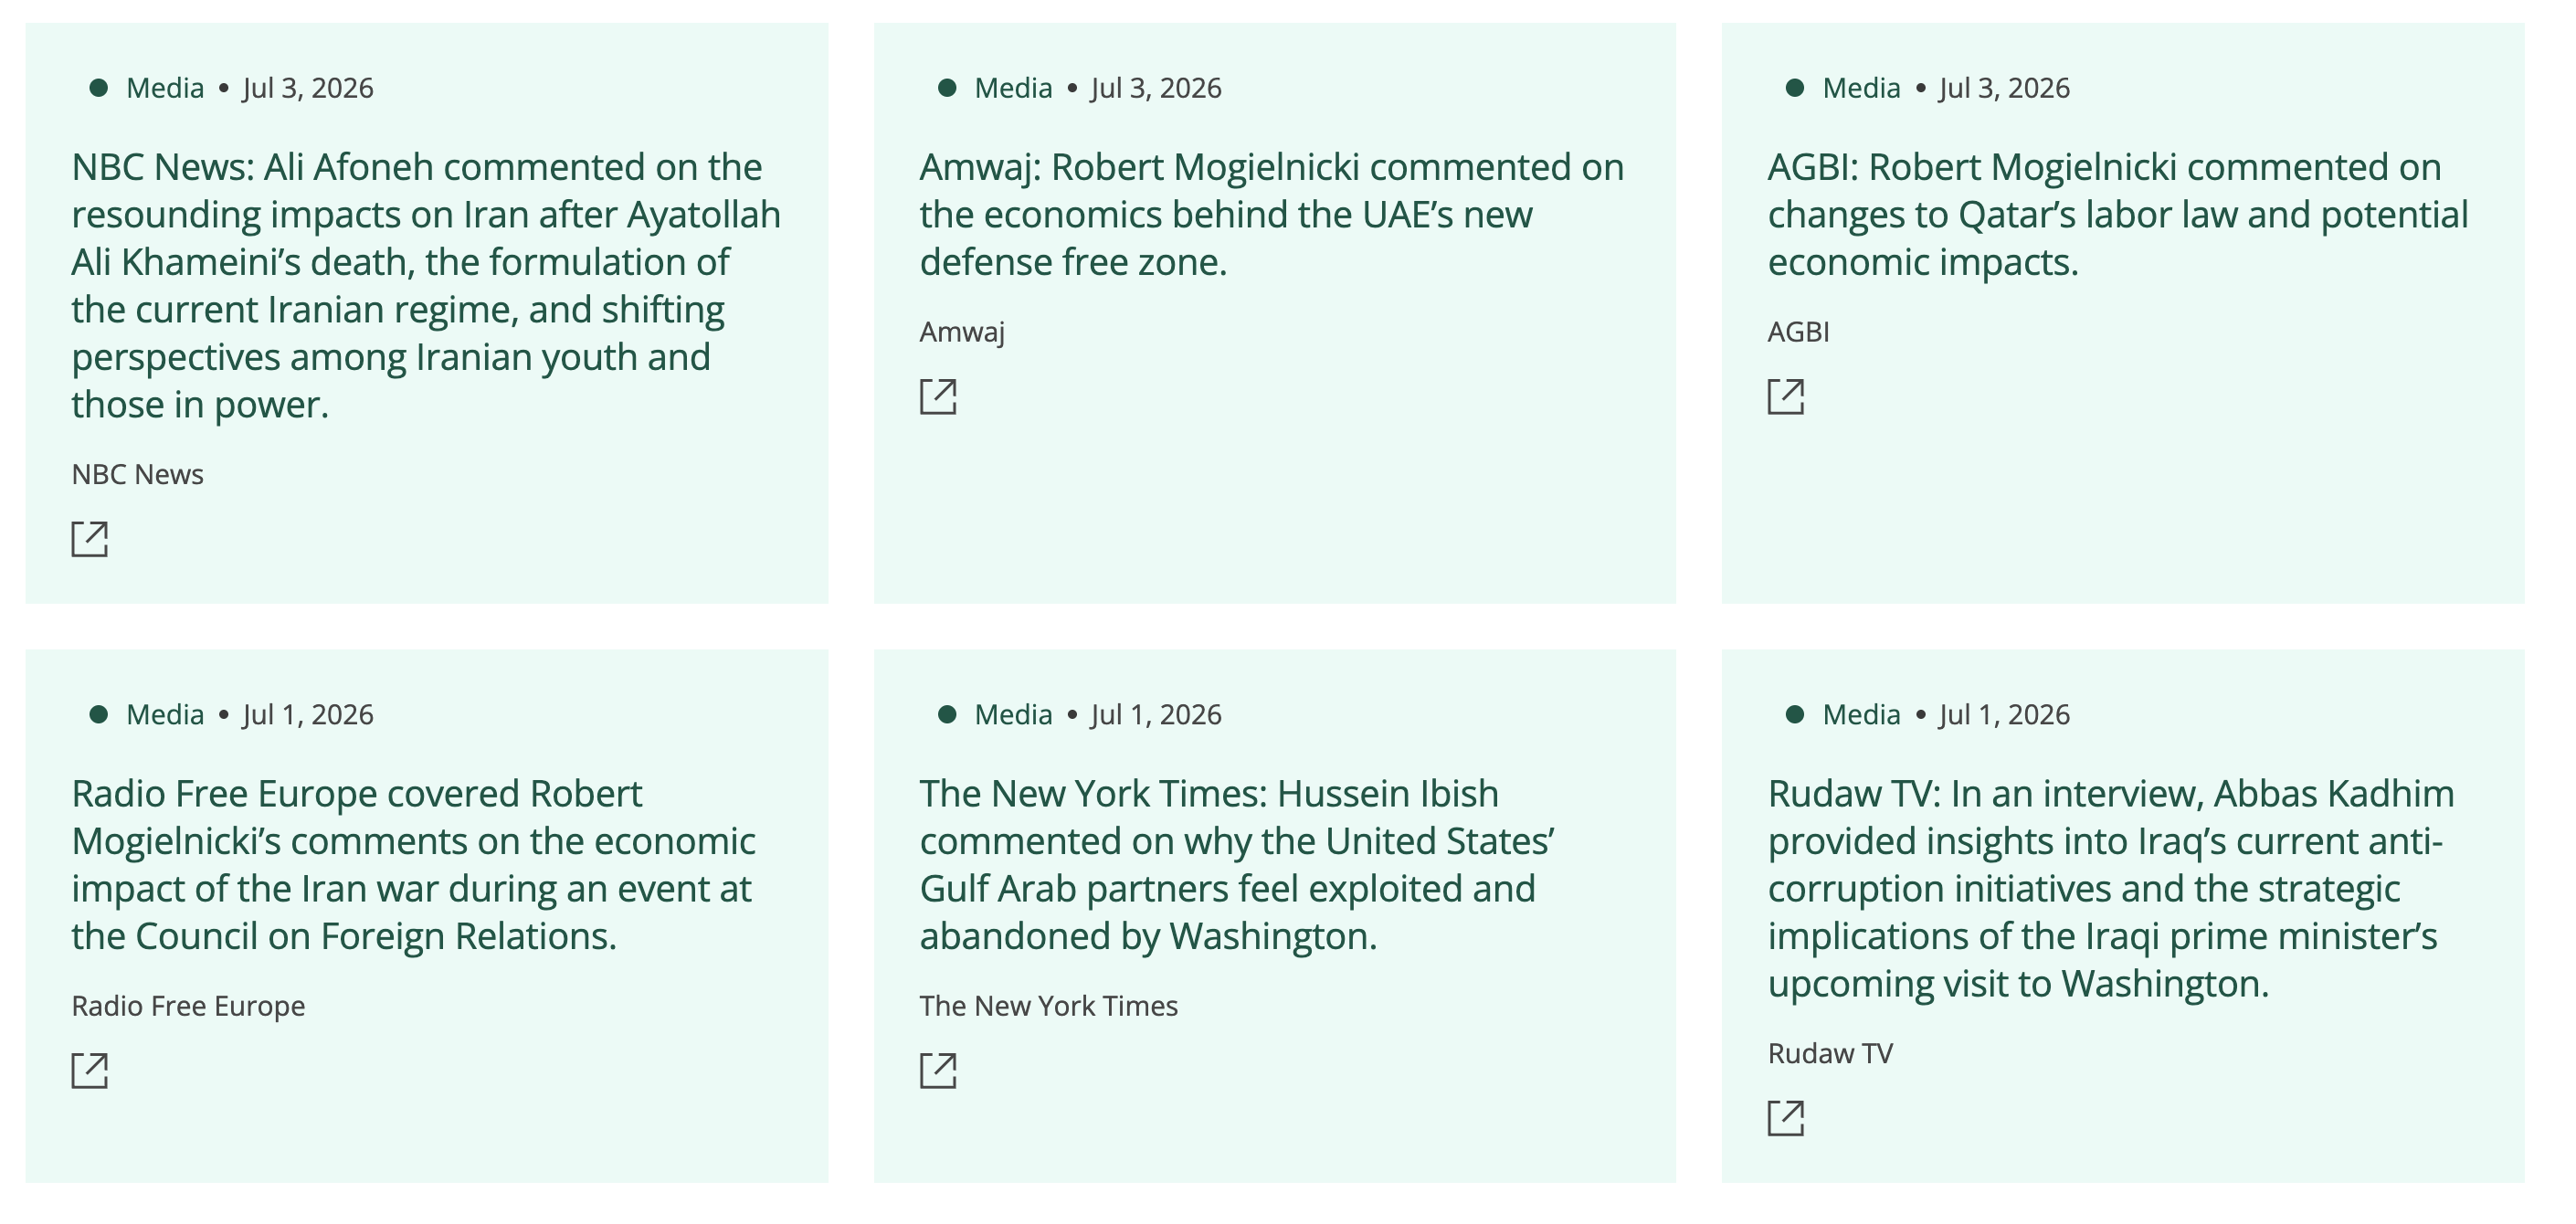Open Radio Free Europe headline on Iran war
The width and height of the screenshot is (2576, 1224).
pyautogui.click(x=413, y=865)
